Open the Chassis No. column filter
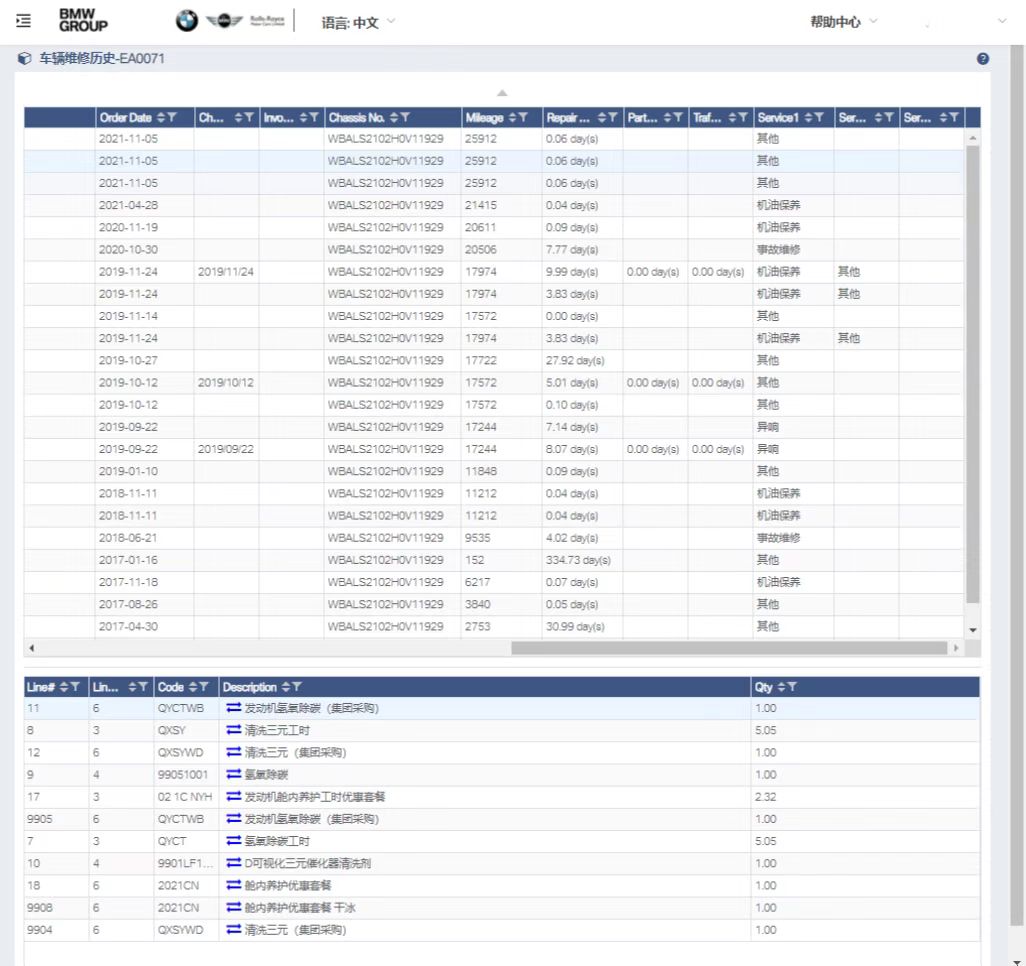The height and width of the screenshot is (966, 1026). (405, 118)
